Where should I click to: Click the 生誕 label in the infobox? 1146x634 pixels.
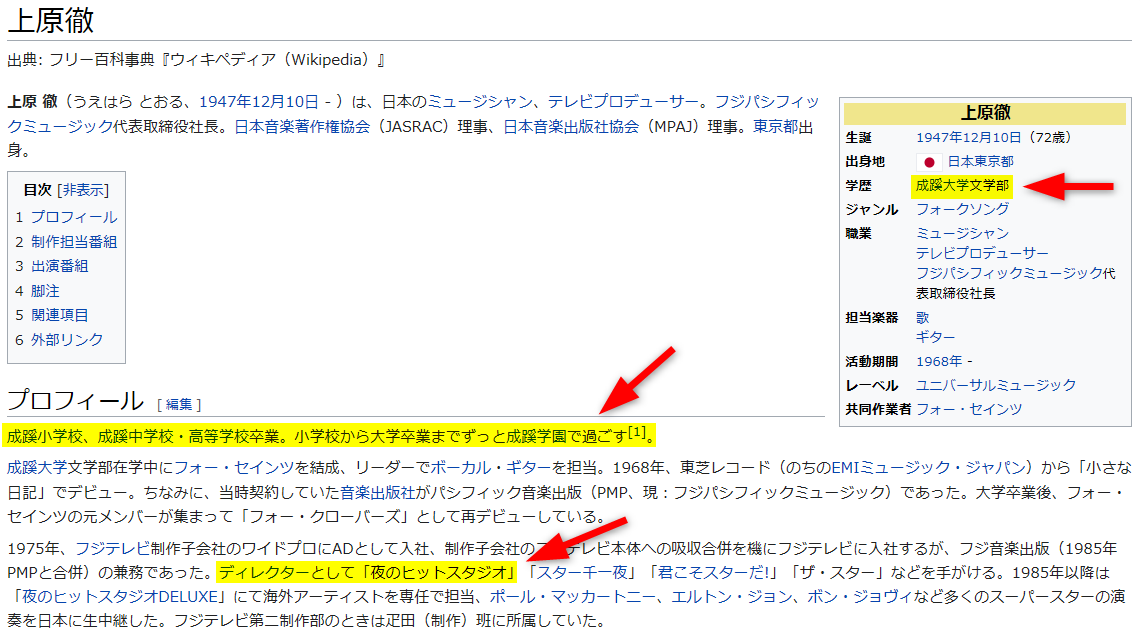click(859, 137)
